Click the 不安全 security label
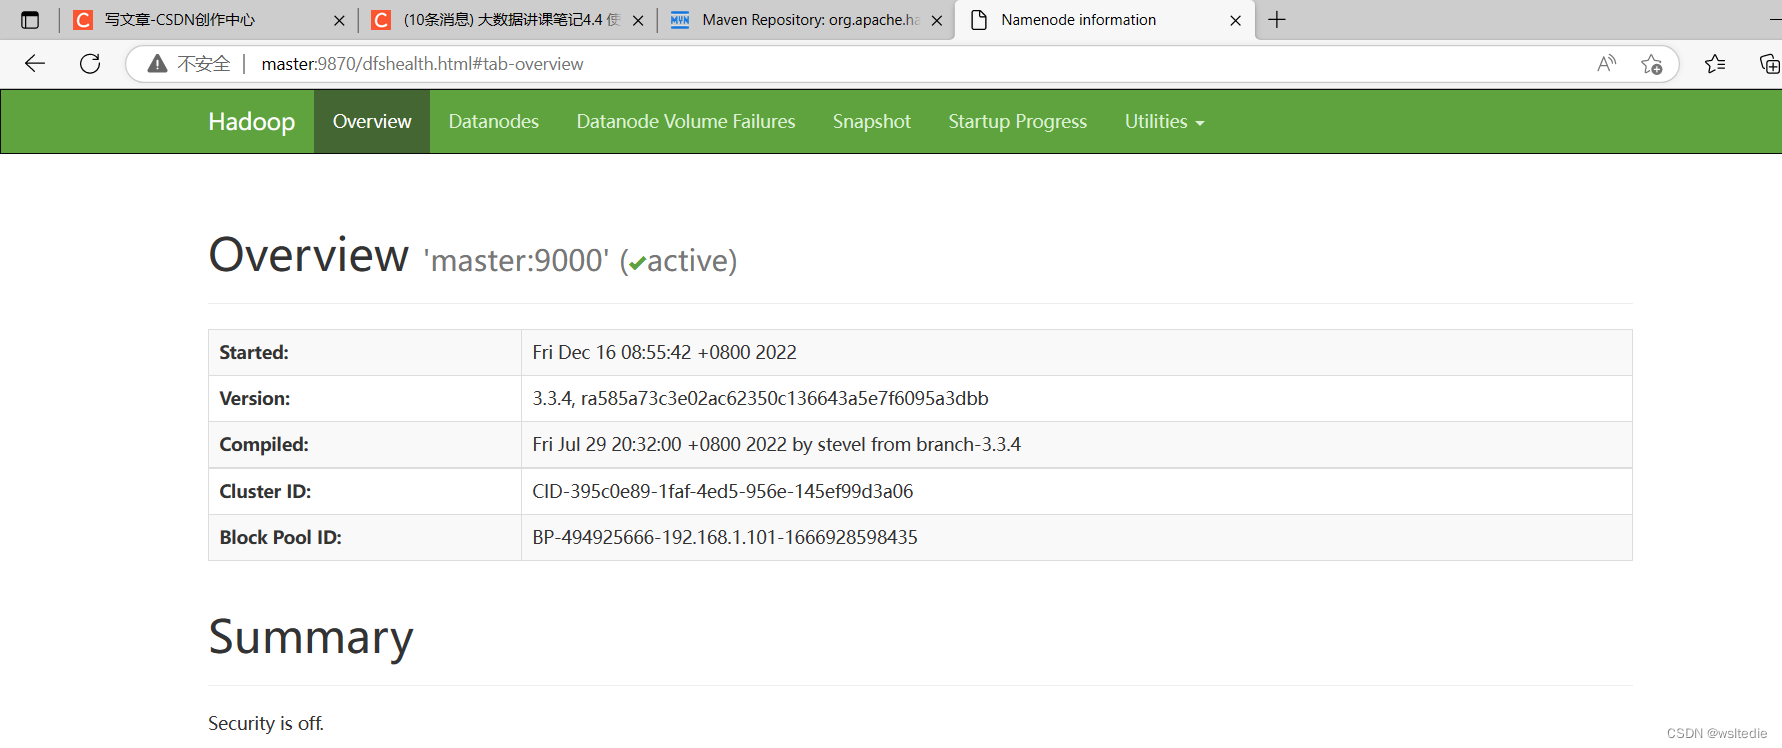This screenshot has width=1782, height=748. click(204, 64)
